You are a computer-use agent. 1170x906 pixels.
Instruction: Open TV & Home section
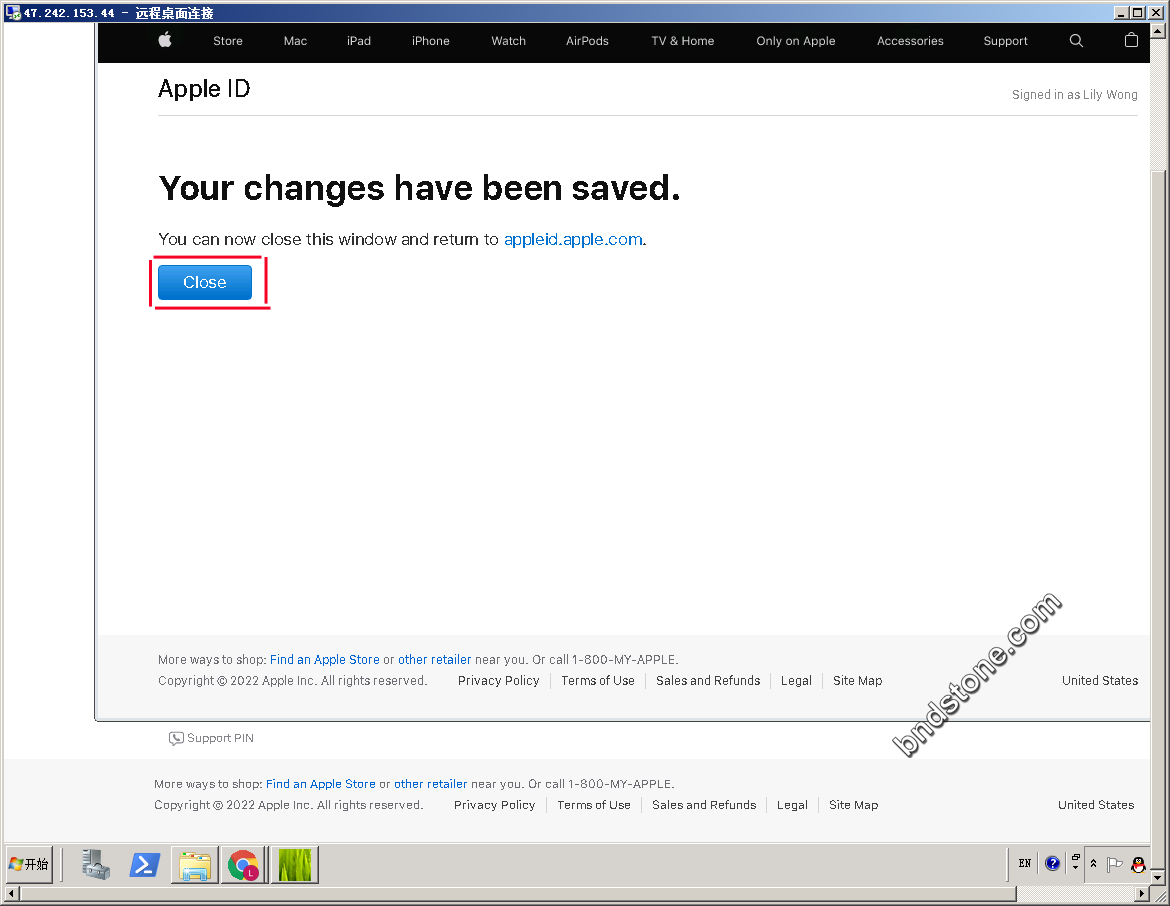pos(683,41)
